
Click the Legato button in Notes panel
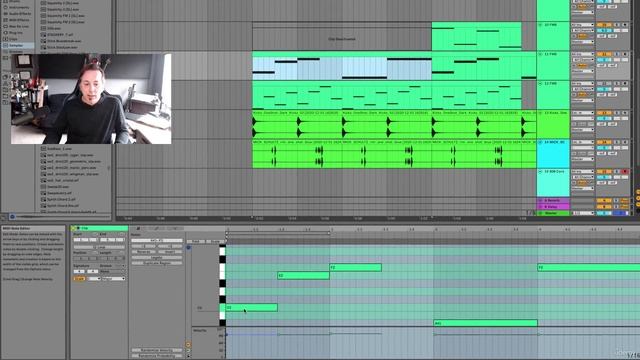click(x=157, y=258)
